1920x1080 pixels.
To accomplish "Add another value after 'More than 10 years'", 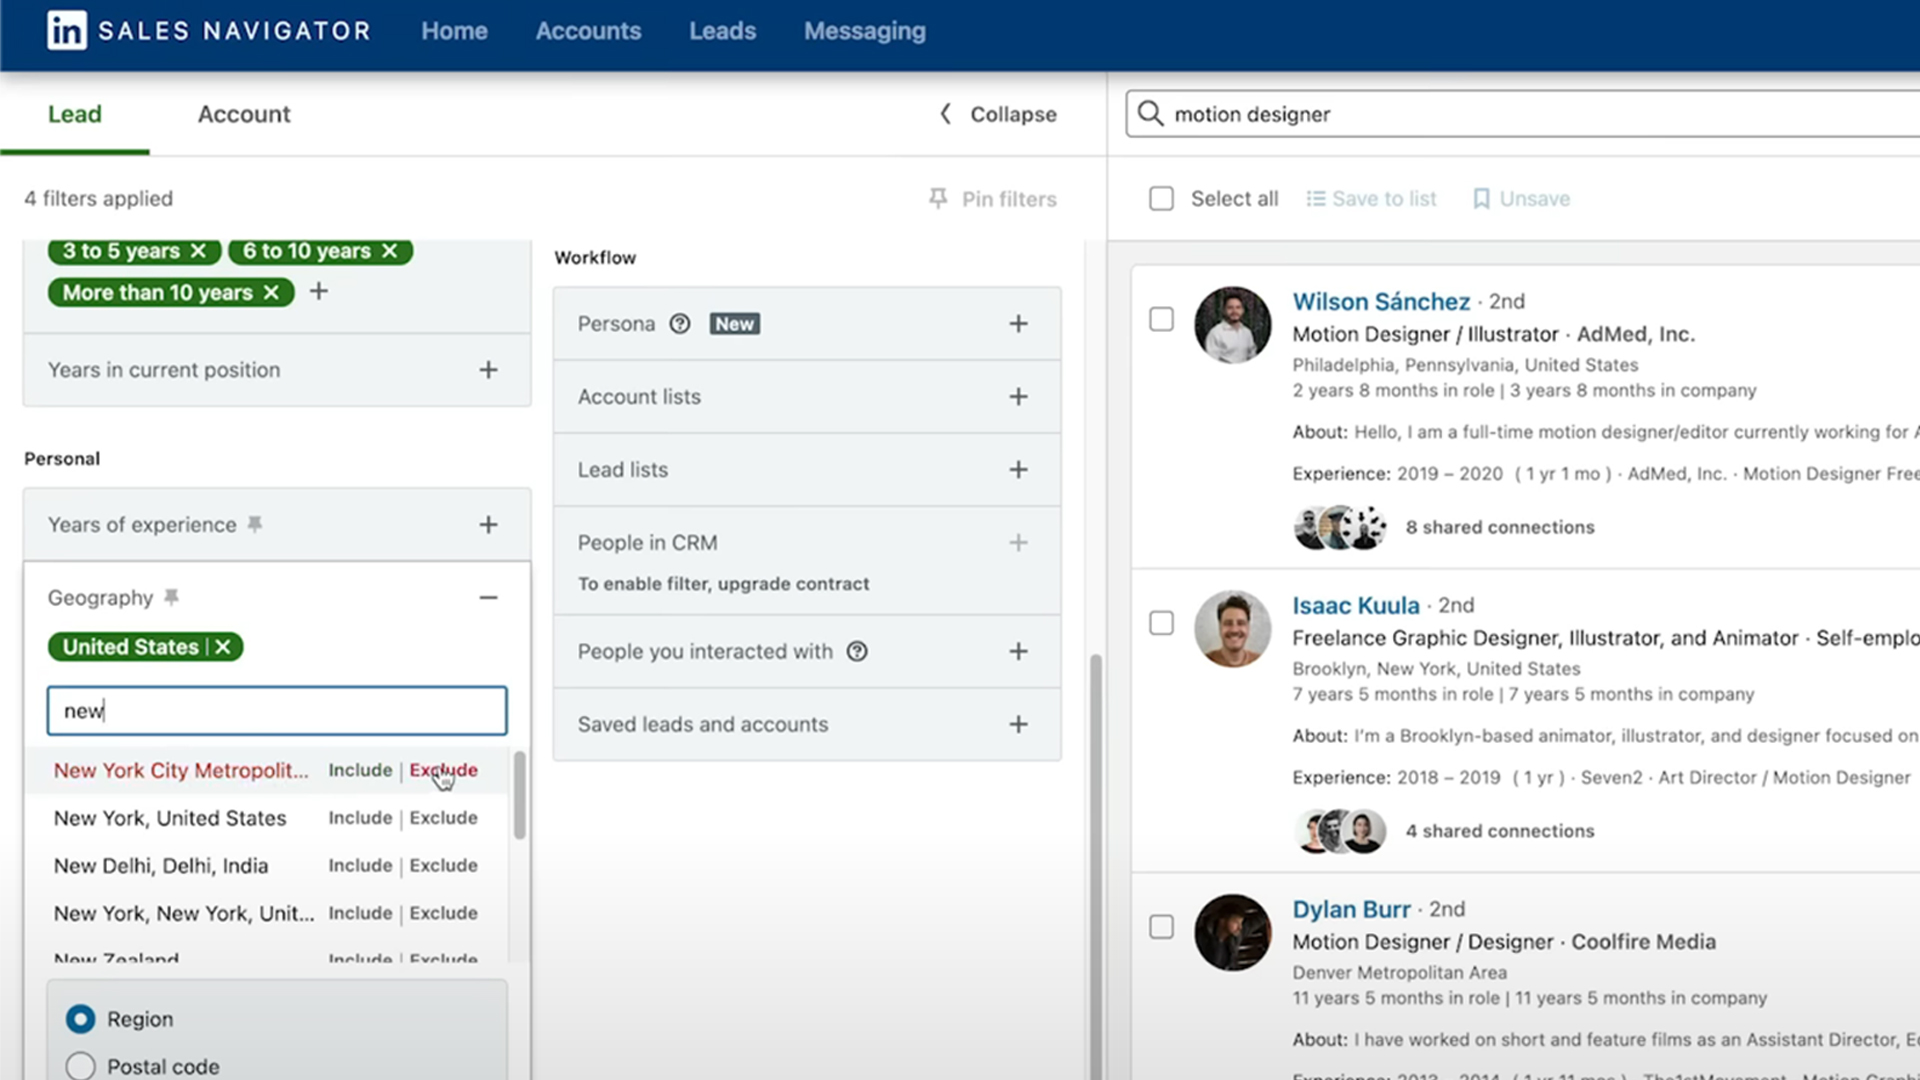I will point(319,291).
